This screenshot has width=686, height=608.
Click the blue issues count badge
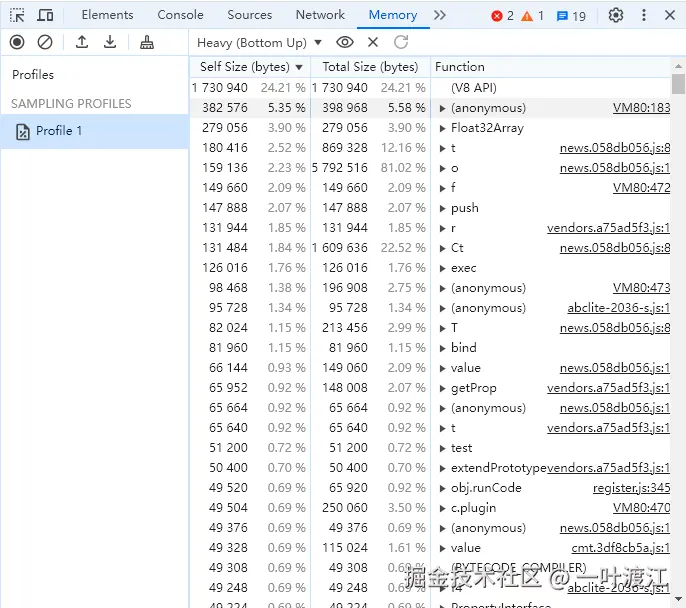[x=571, y=16]
